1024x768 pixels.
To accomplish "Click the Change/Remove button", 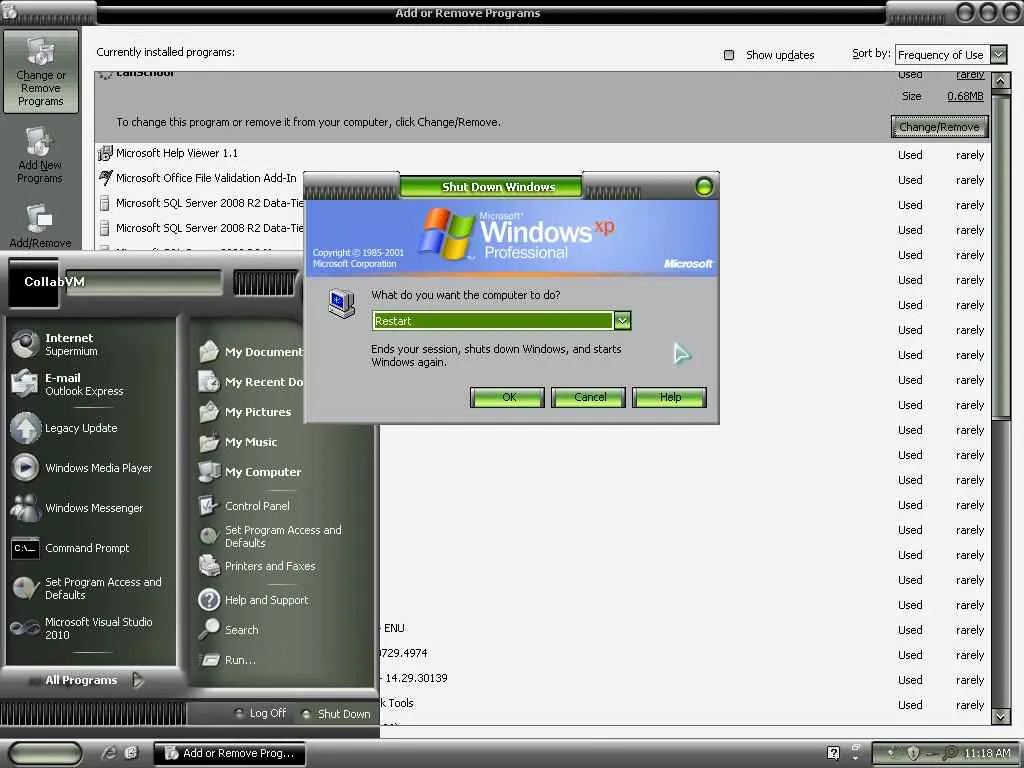I will (939, 127).
